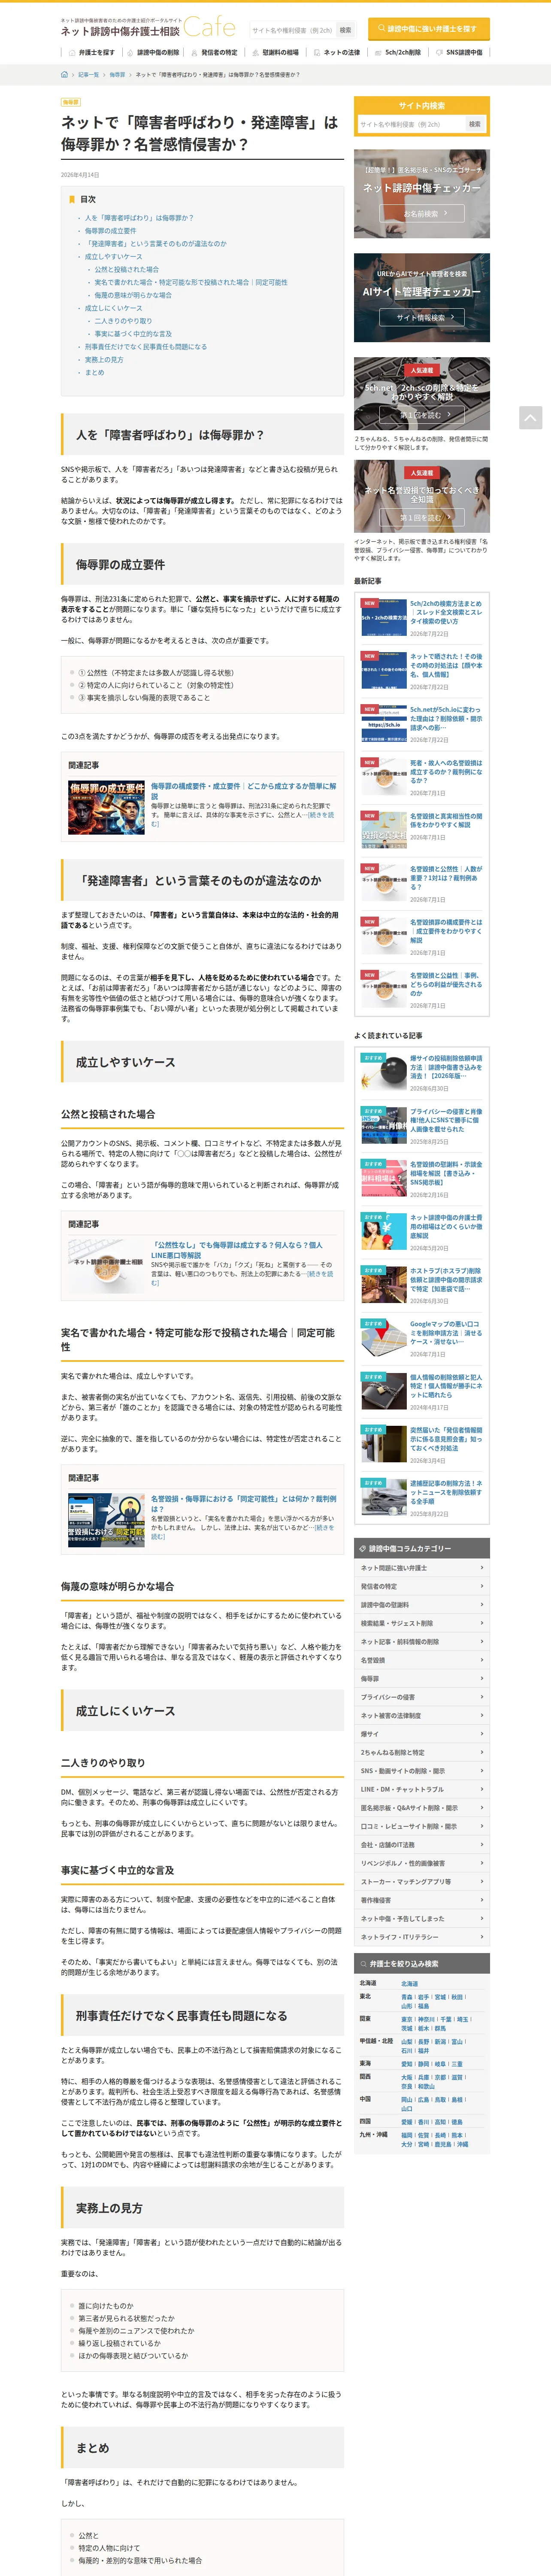Open the ネットライフ・ITリテラシー category
Screen dimensions: 551x2576
(422, 1937)
